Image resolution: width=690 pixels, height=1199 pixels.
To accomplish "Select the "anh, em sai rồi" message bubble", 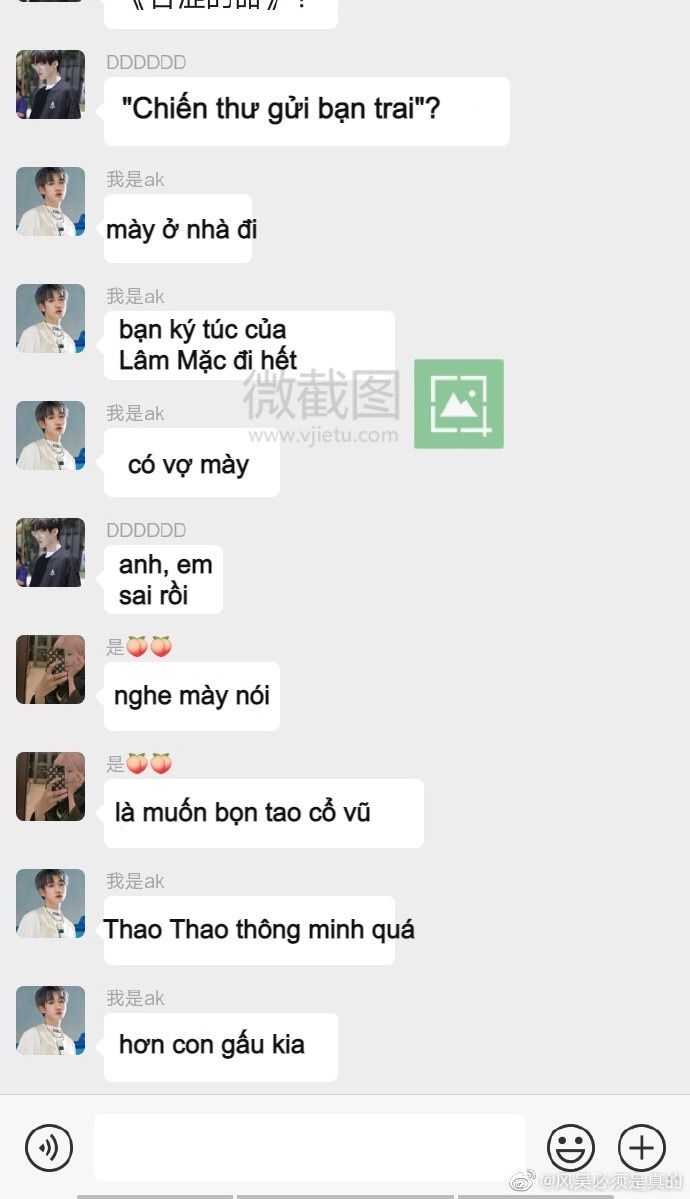I will tap(164, 579).
